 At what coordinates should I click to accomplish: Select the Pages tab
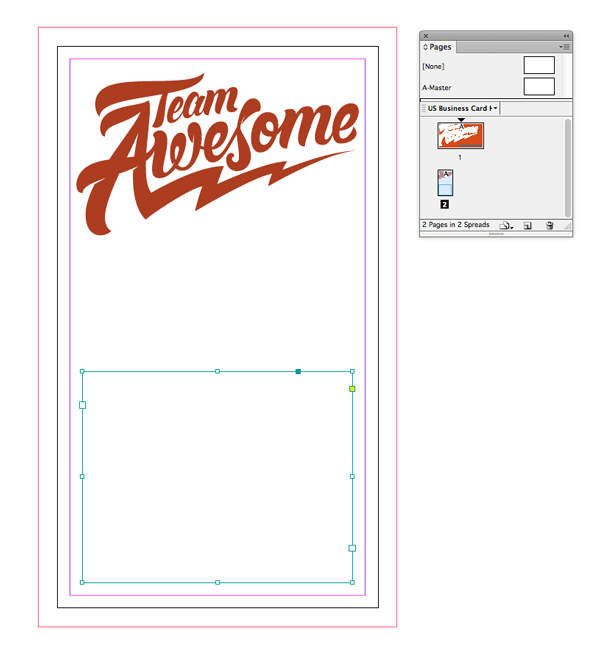[x=440, y=47]
